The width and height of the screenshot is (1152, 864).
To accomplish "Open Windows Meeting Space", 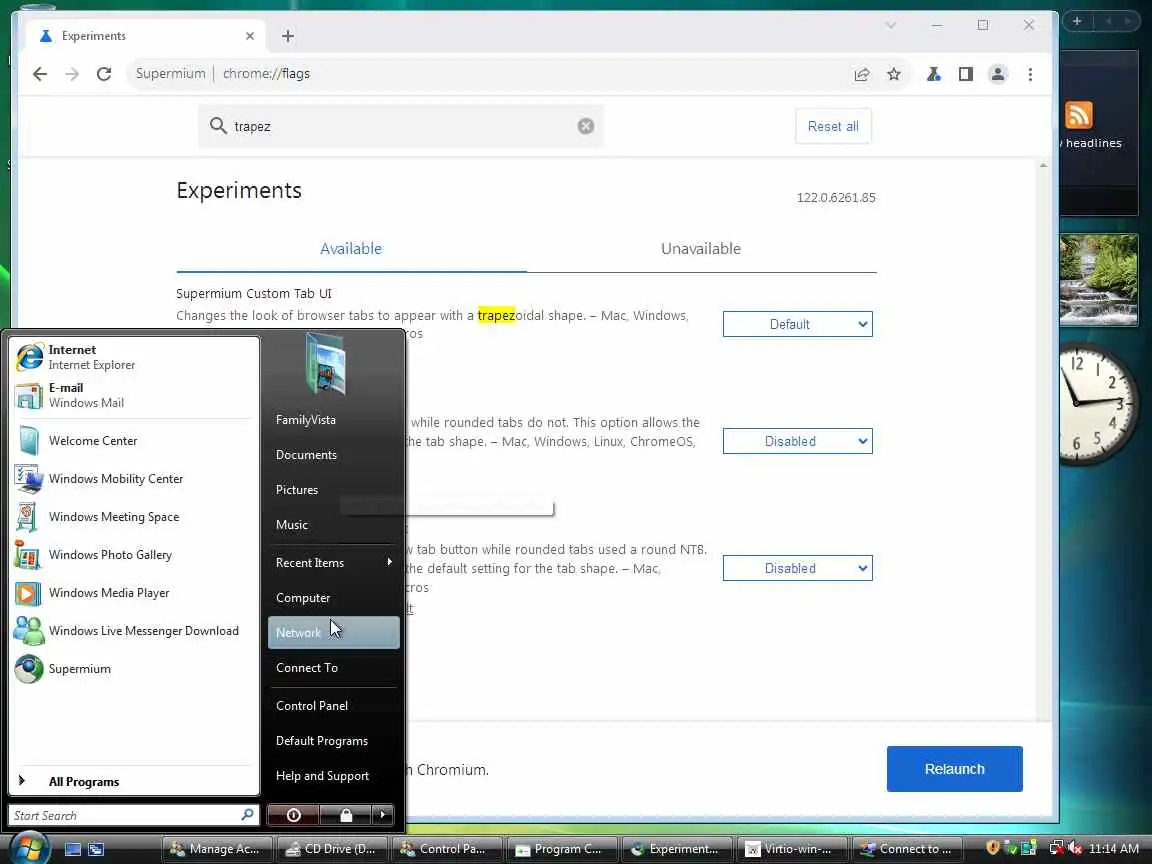I will 134,516.
